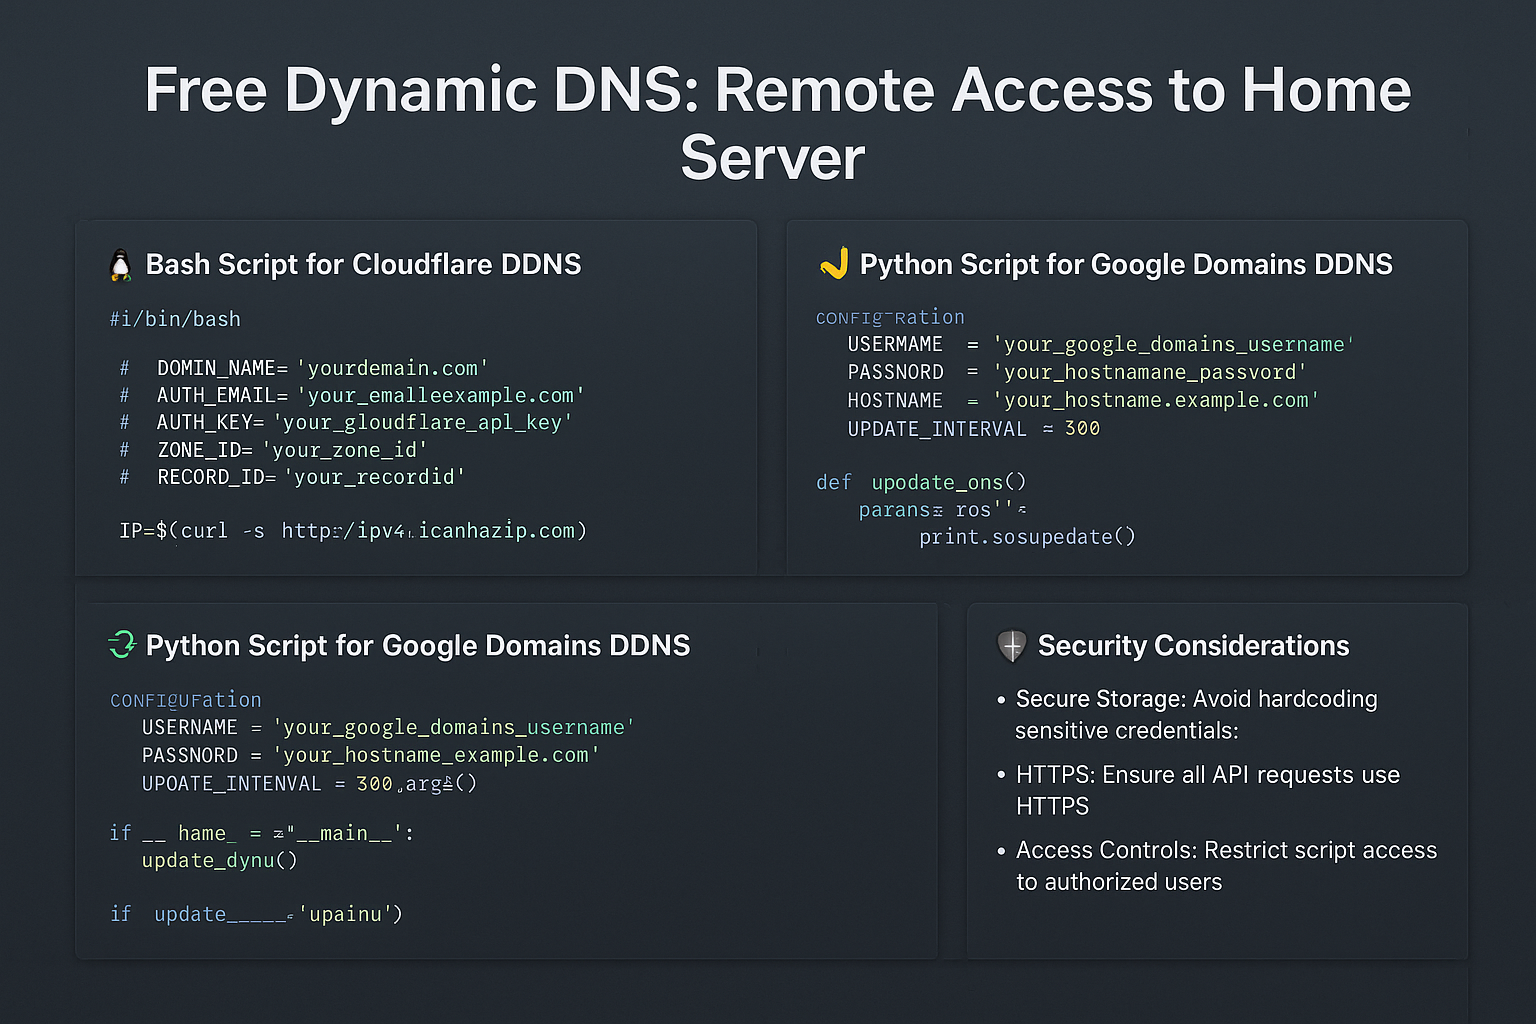Click the 'CONFIGUFation' label in bottom-left card
Image resolution: width=1536 pixels, height=1024 pixels.
point(185,700)
